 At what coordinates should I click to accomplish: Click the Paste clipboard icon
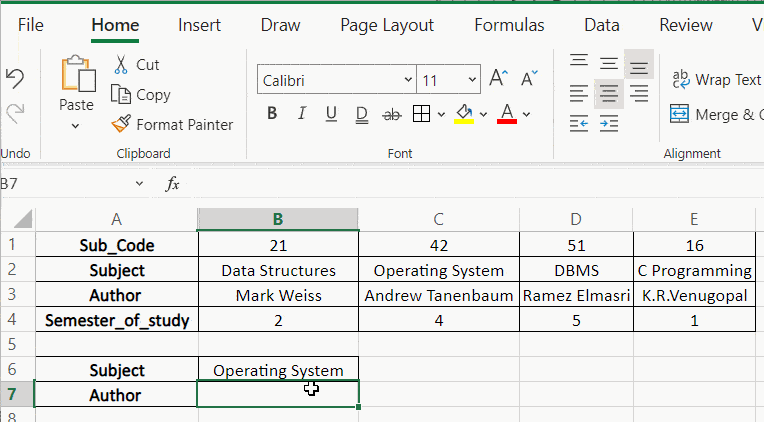point(78,74)
